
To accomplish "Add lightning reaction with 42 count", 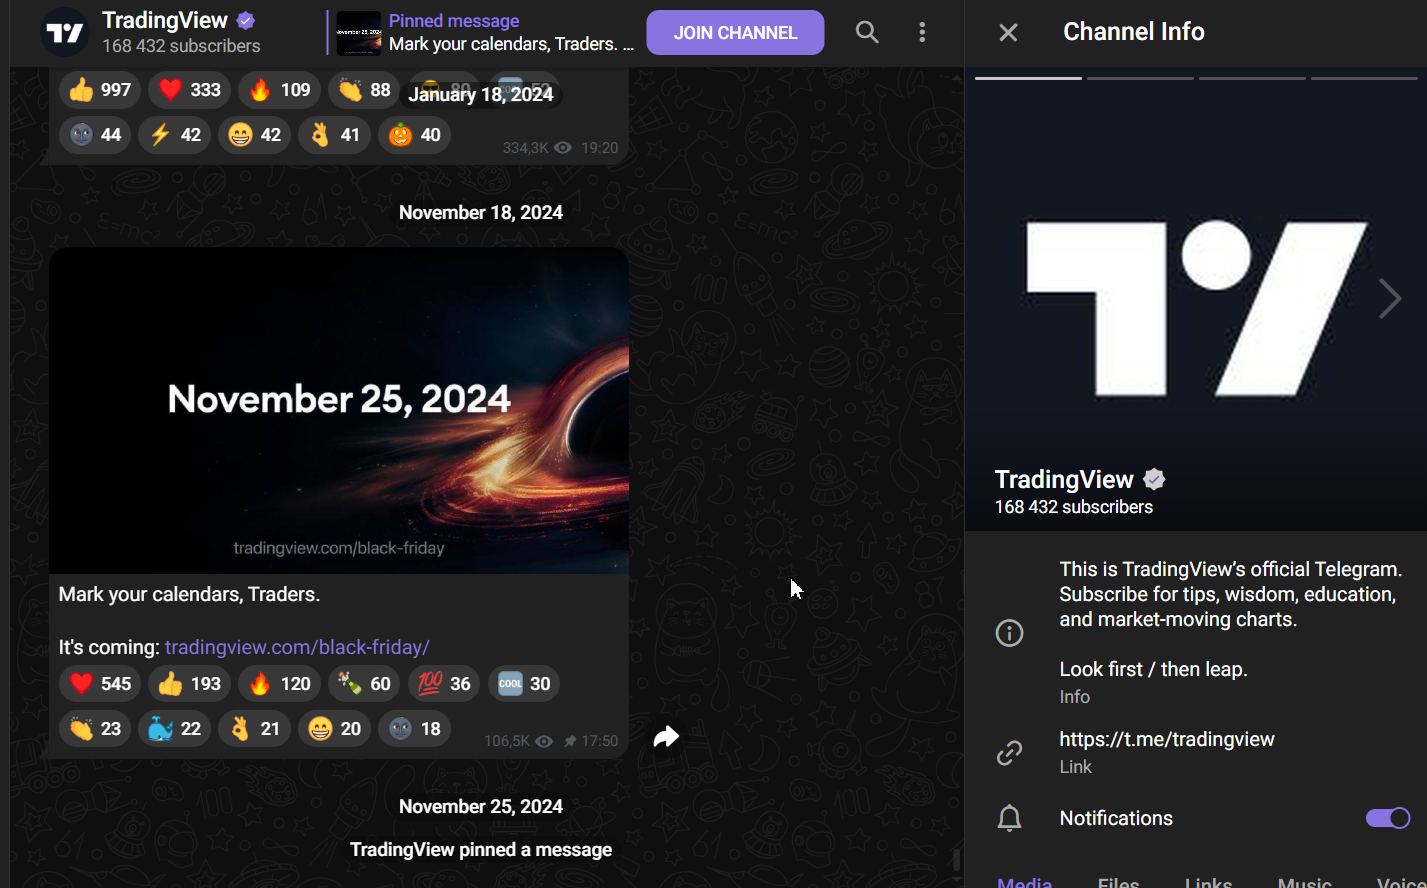I will pos(174,135).
